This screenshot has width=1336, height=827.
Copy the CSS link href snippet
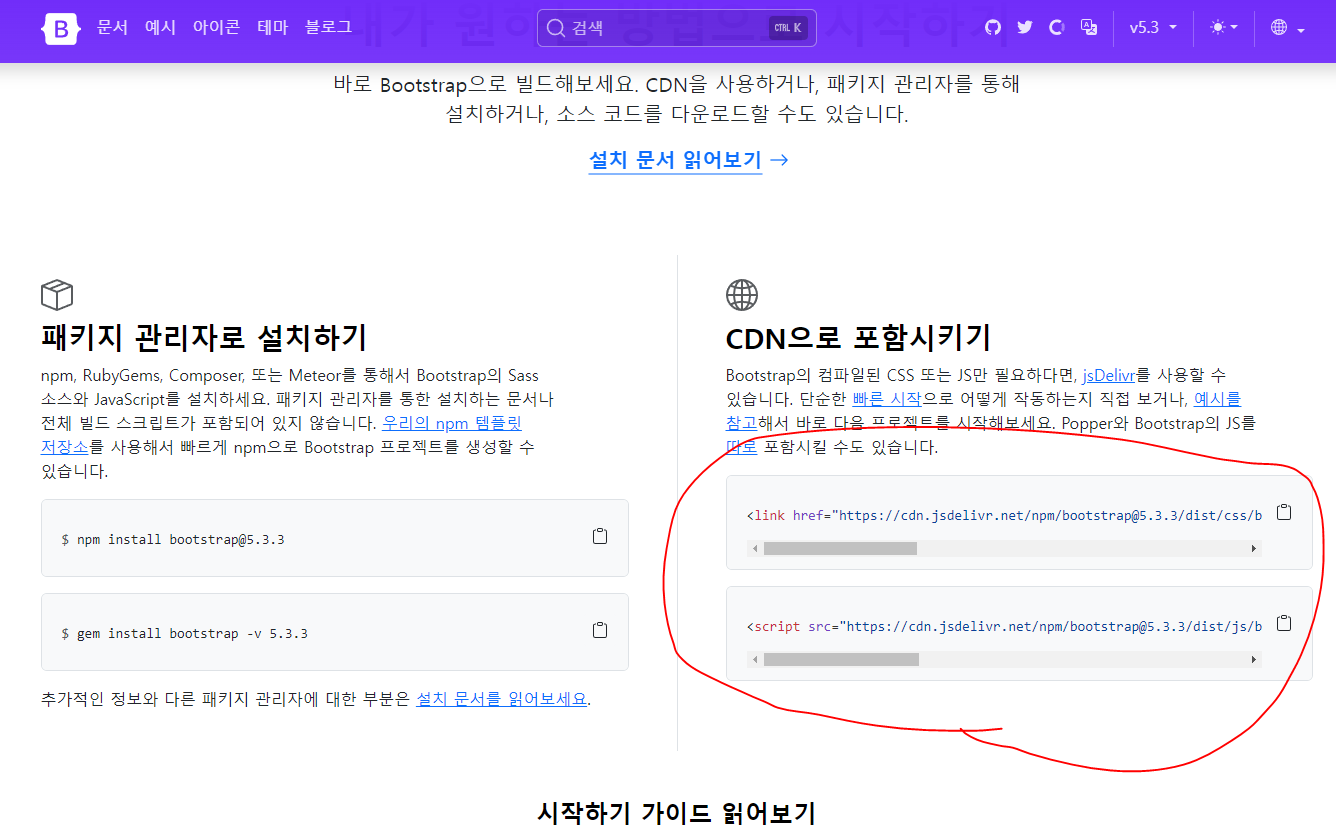[1285, 512]
